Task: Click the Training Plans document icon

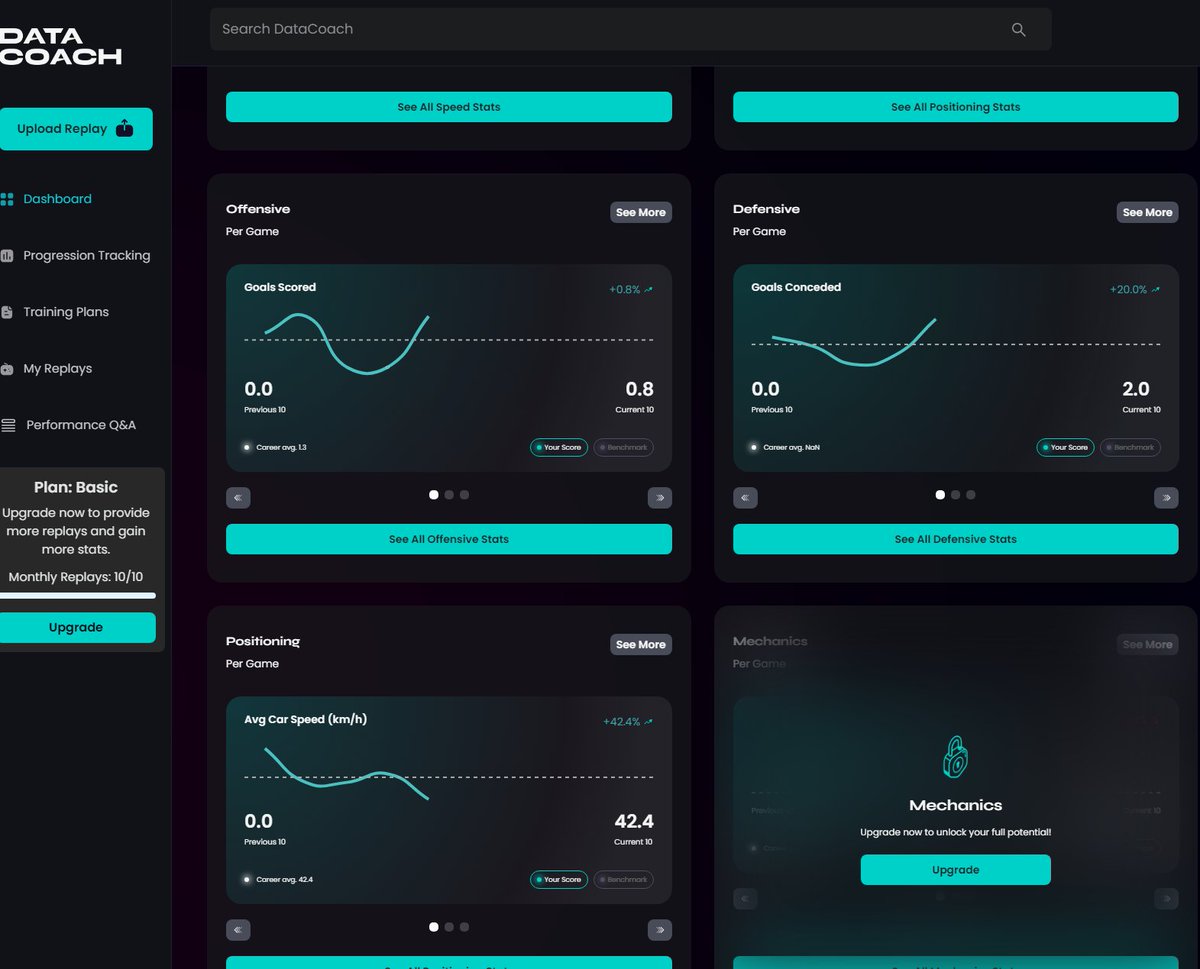Action: pyautogui.click(x=9, y=311)
